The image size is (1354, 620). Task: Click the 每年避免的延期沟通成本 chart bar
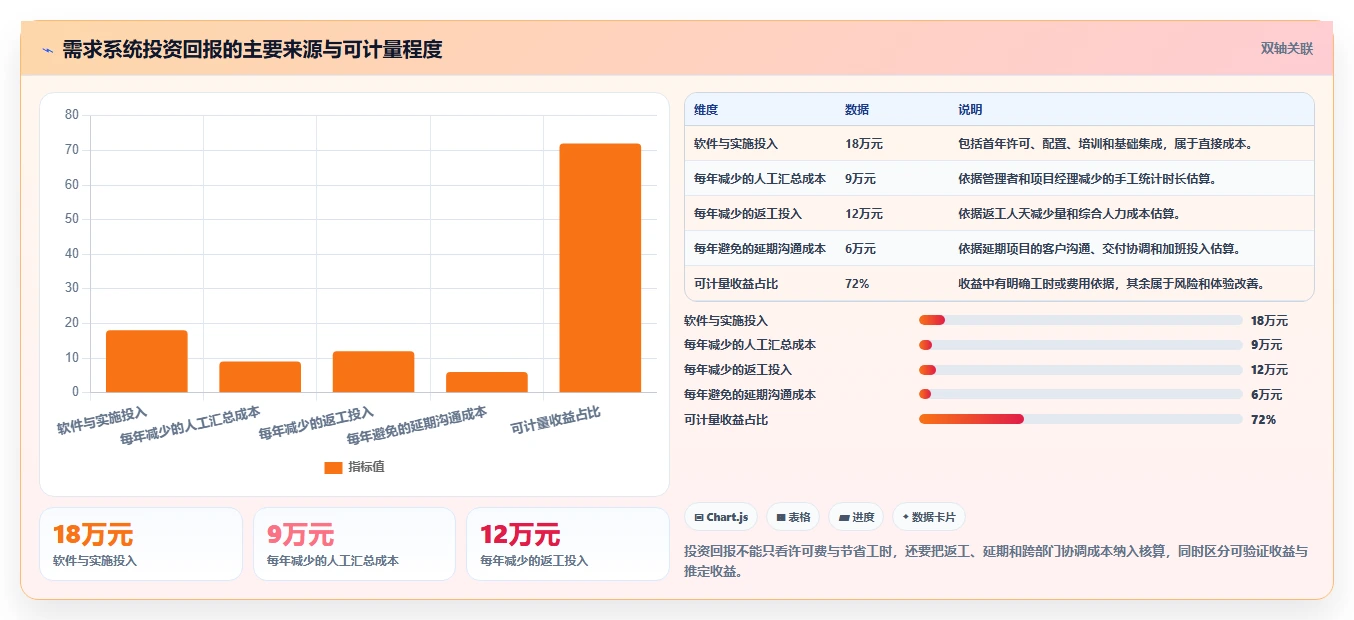pyautogui.click(x=487, y=382)
